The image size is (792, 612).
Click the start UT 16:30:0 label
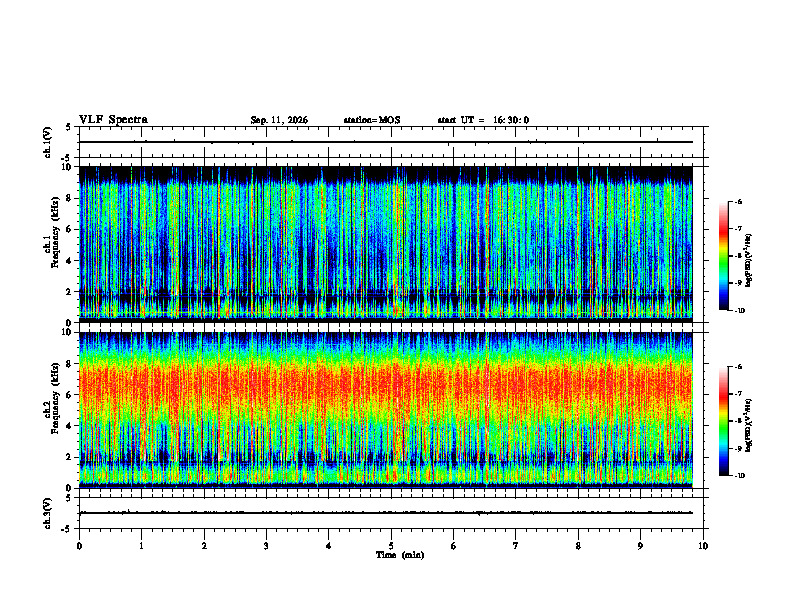[483, 120]
